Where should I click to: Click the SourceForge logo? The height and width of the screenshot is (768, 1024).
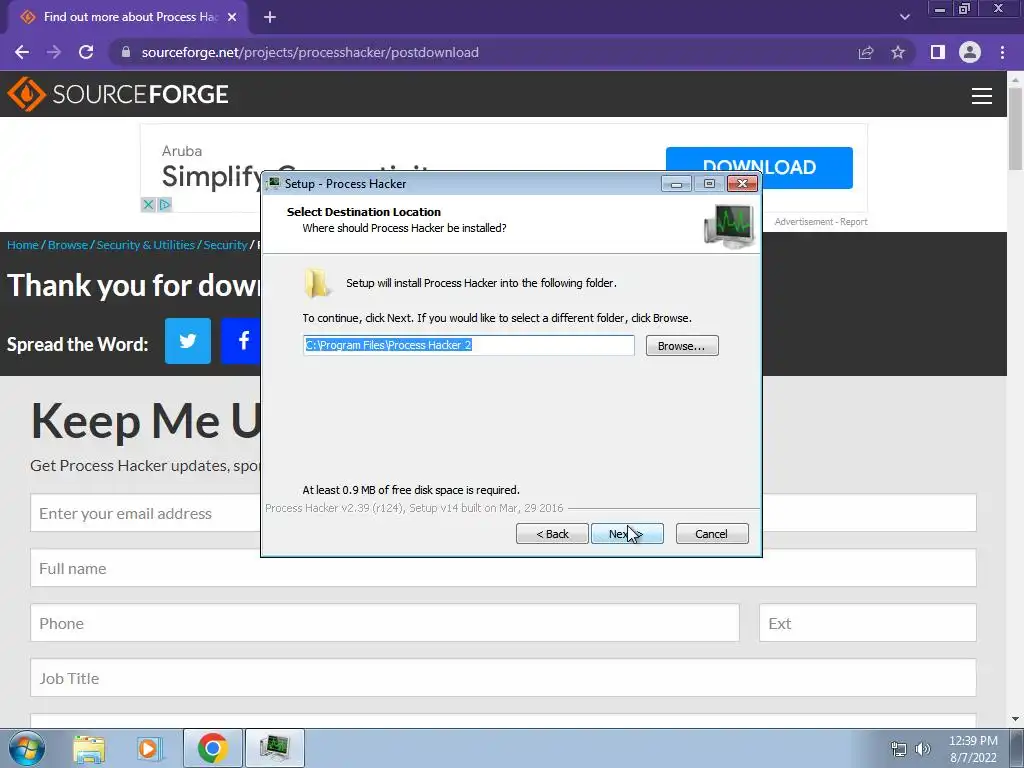[x=118, y=94]
